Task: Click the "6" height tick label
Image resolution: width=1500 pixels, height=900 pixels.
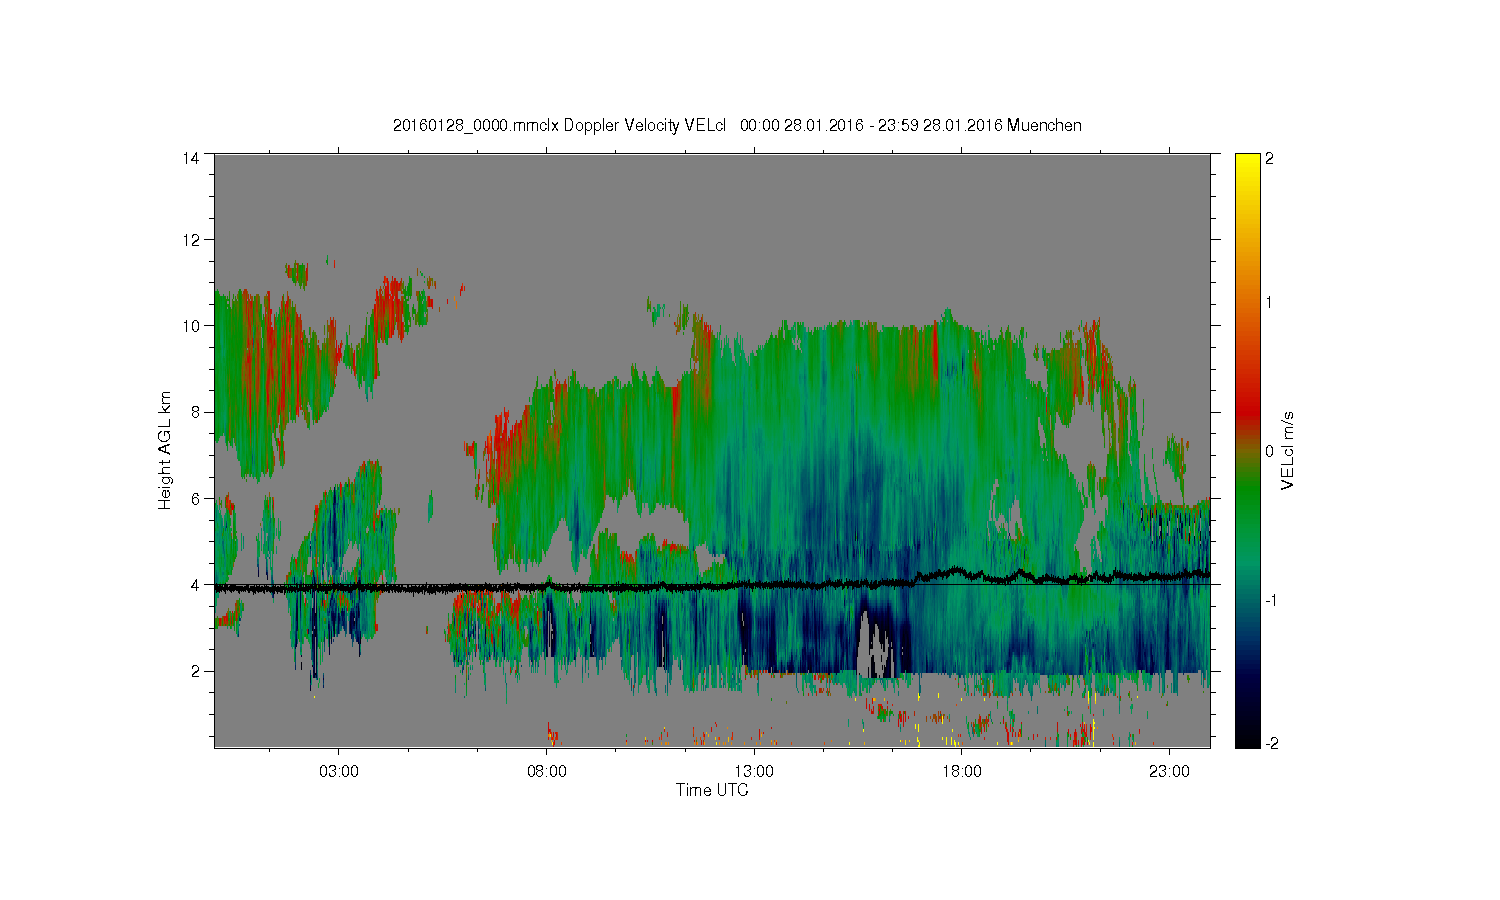Action: (194, 498)
